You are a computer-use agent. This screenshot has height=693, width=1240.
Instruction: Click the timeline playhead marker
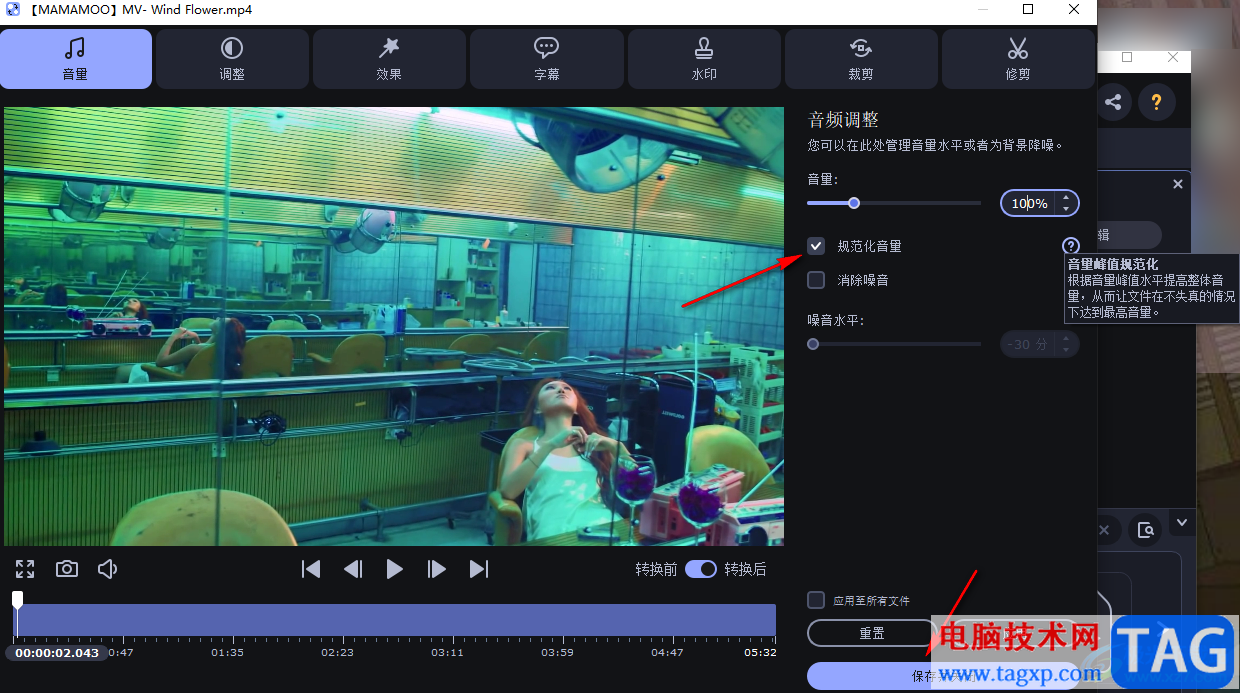coord(17,599)
